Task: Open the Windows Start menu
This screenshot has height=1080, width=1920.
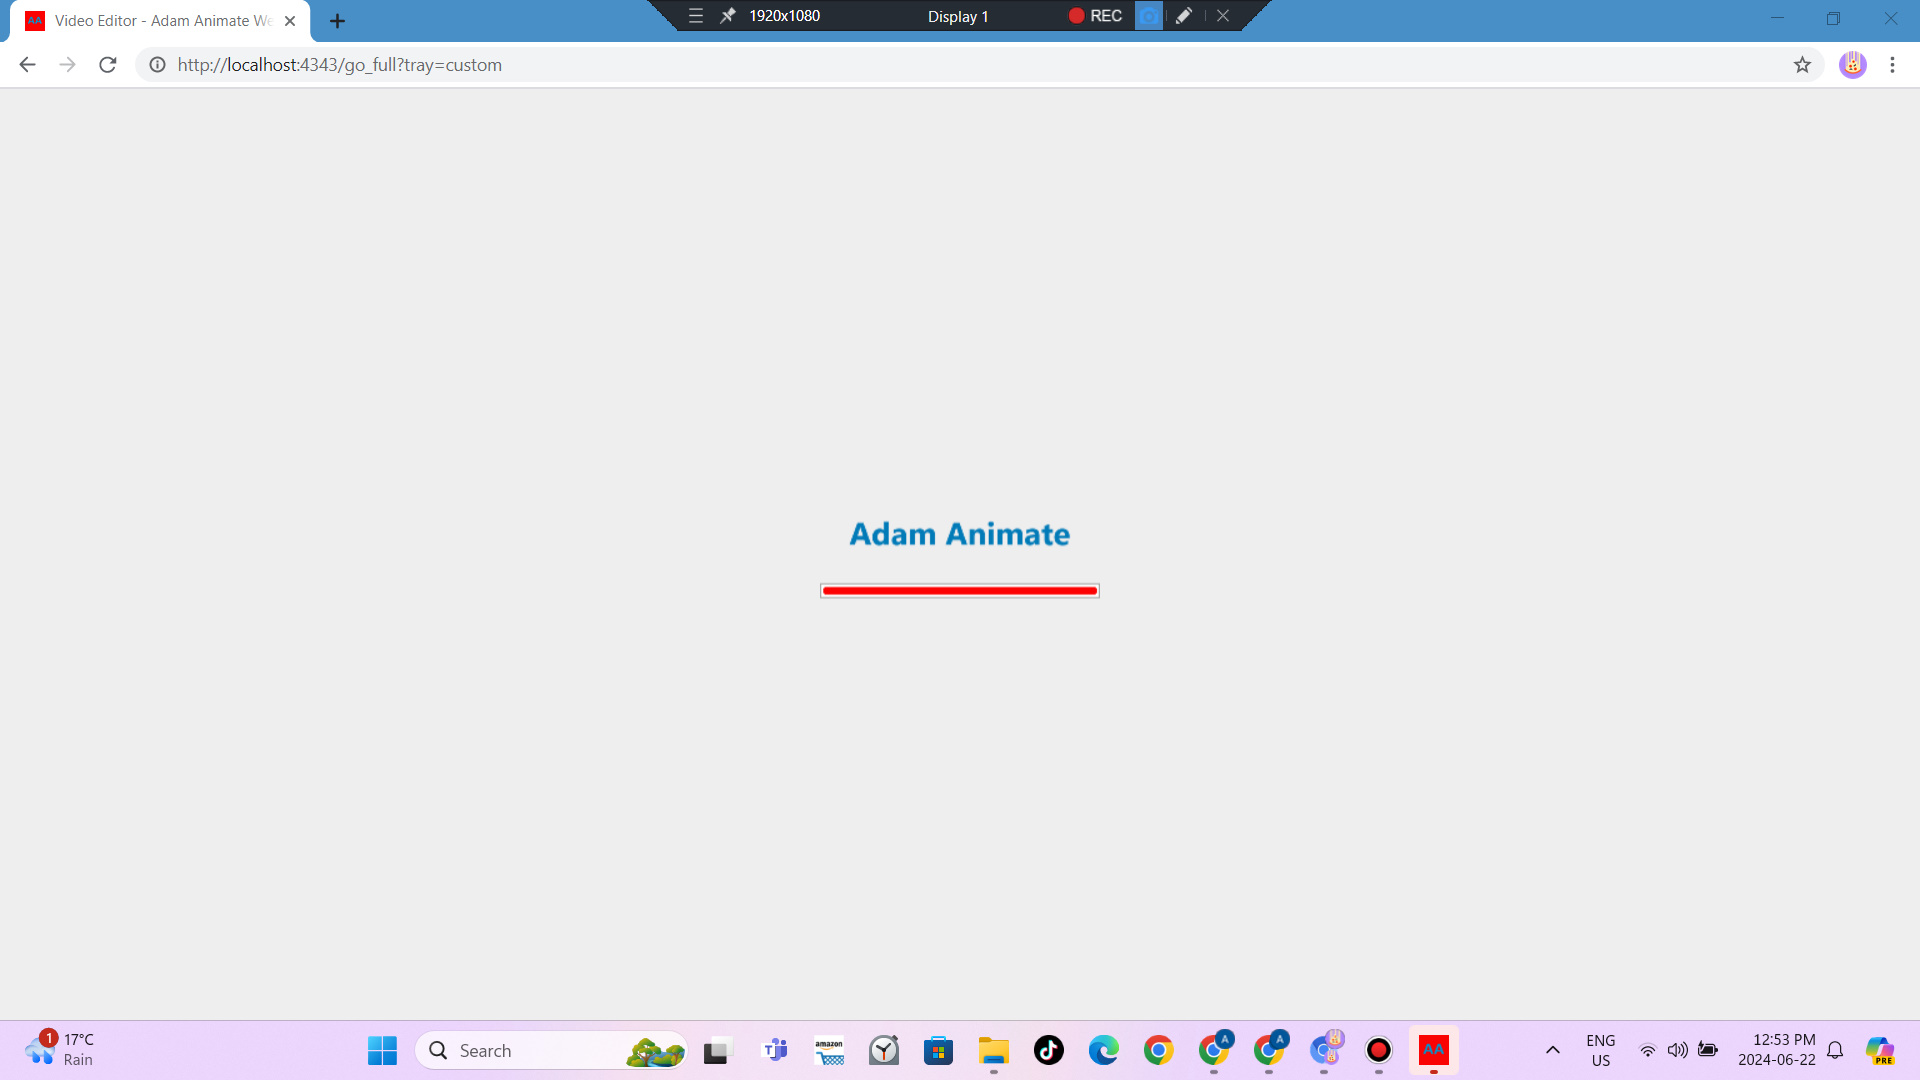Action: point(382,1051)
